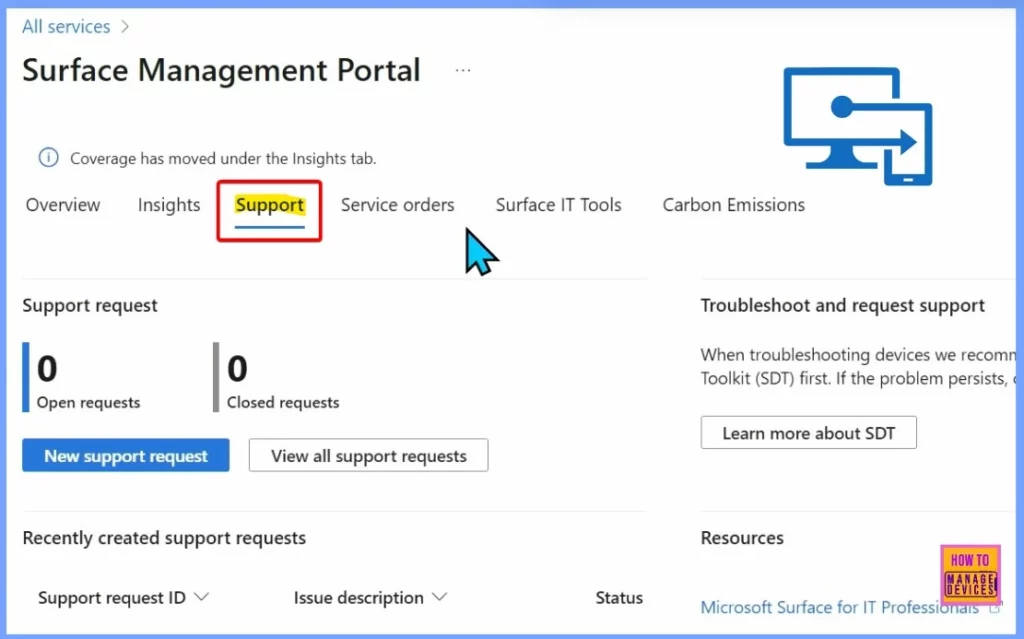
Task: Click the Status column header
Action: pos(618,598)
